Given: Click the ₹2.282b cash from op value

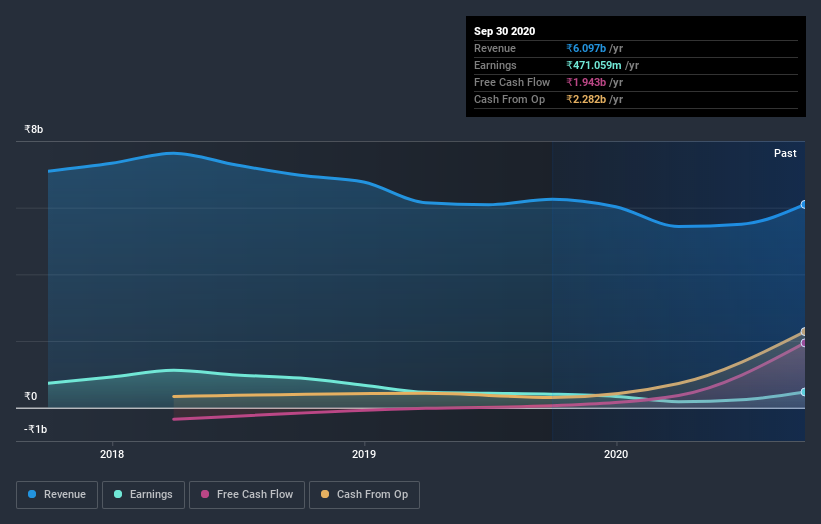Looking at the screenshot, I should click(x=586, y=99).
